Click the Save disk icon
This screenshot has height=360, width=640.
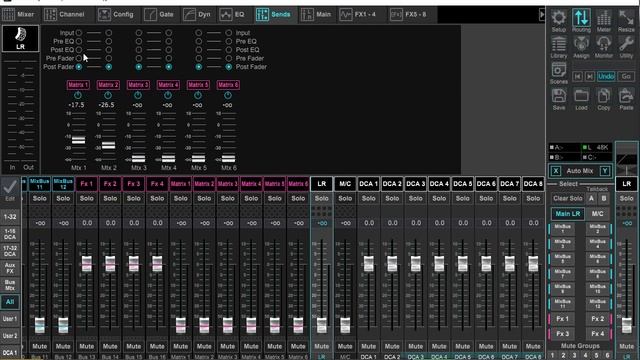click(x=559, y=96)
